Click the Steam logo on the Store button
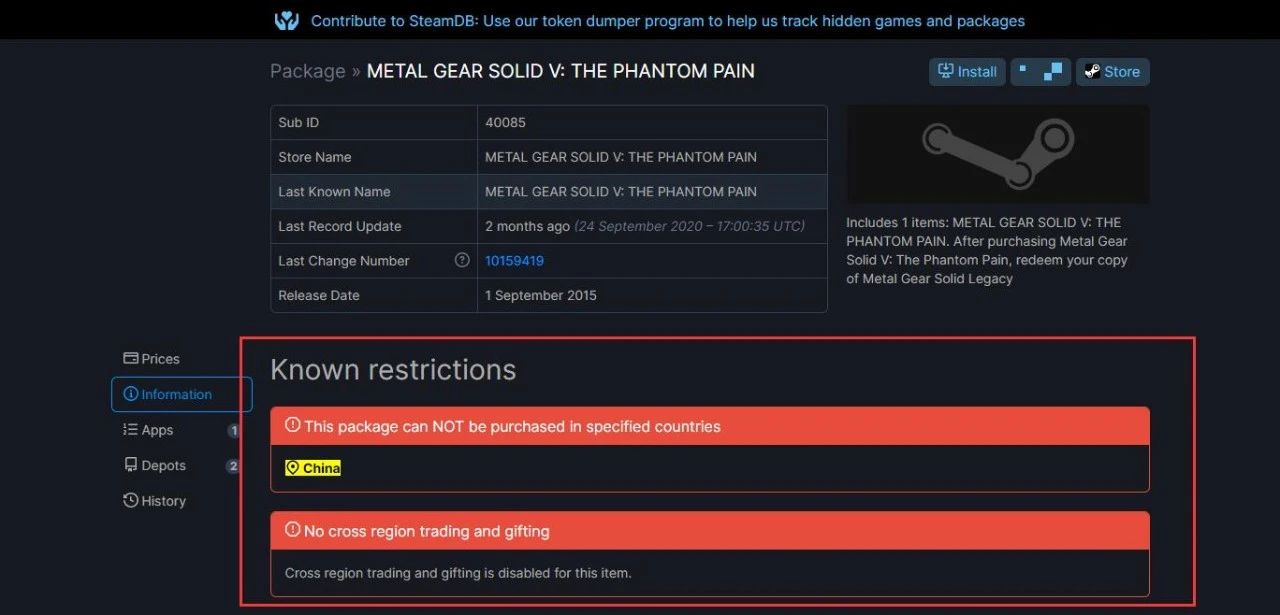The height and width of the screenshot is (615, 1280). 1092,71
